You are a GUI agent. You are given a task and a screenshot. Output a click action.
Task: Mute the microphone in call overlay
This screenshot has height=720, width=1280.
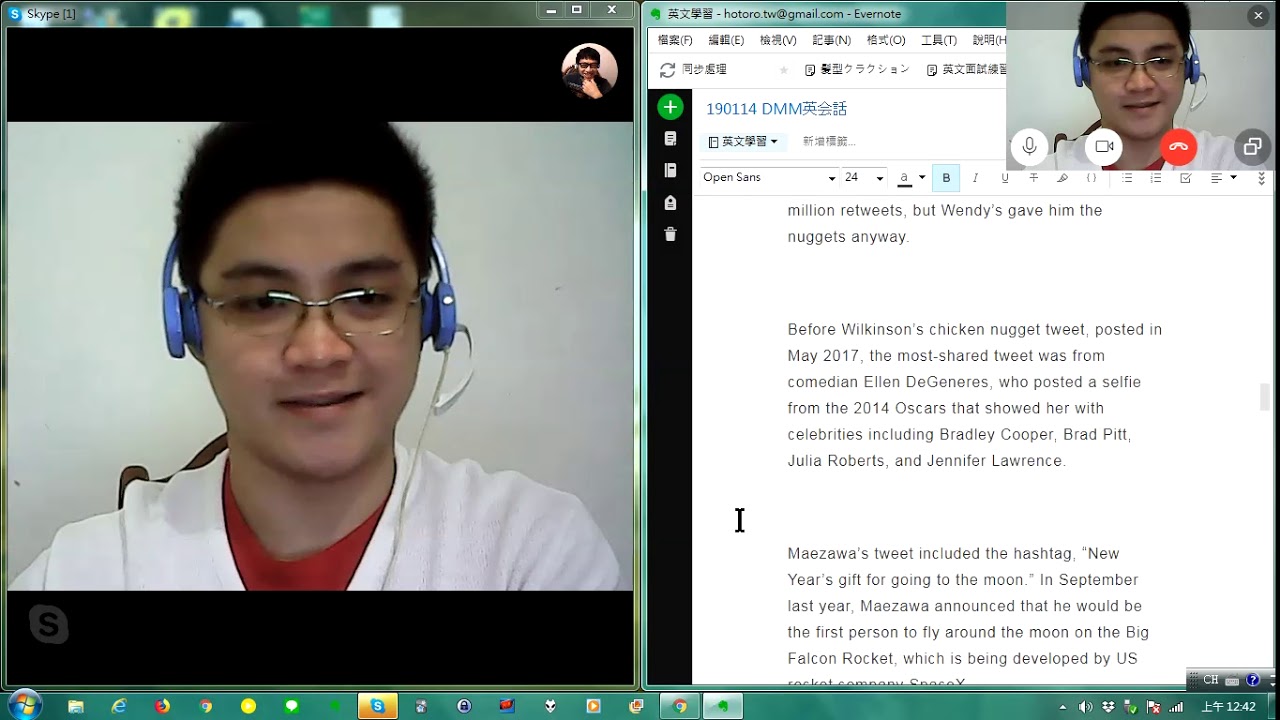1029,147
